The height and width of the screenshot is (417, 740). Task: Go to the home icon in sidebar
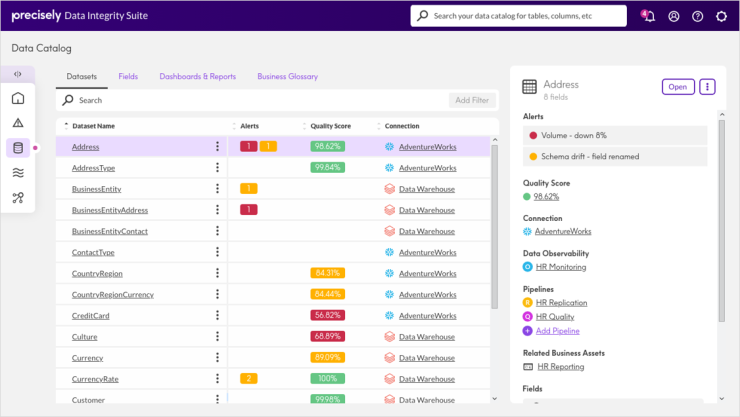pyautogui.click(x=18, y=98)
